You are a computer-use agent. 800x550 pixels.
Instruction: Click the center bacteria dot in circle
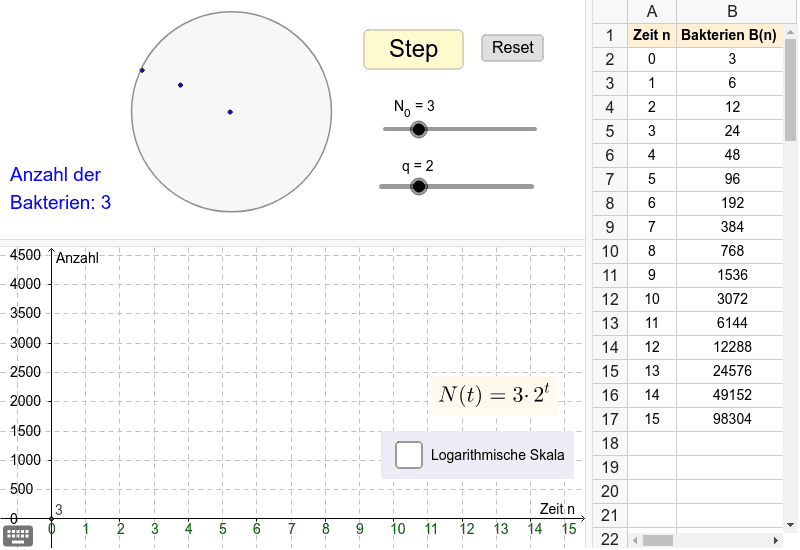pyautogui.click(x=230, y=112)
